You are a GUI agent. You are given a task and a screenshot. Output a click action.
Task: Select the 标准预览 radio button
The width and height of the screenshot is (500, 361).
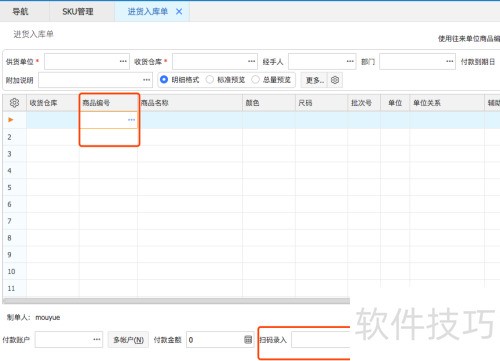point(210,80)
